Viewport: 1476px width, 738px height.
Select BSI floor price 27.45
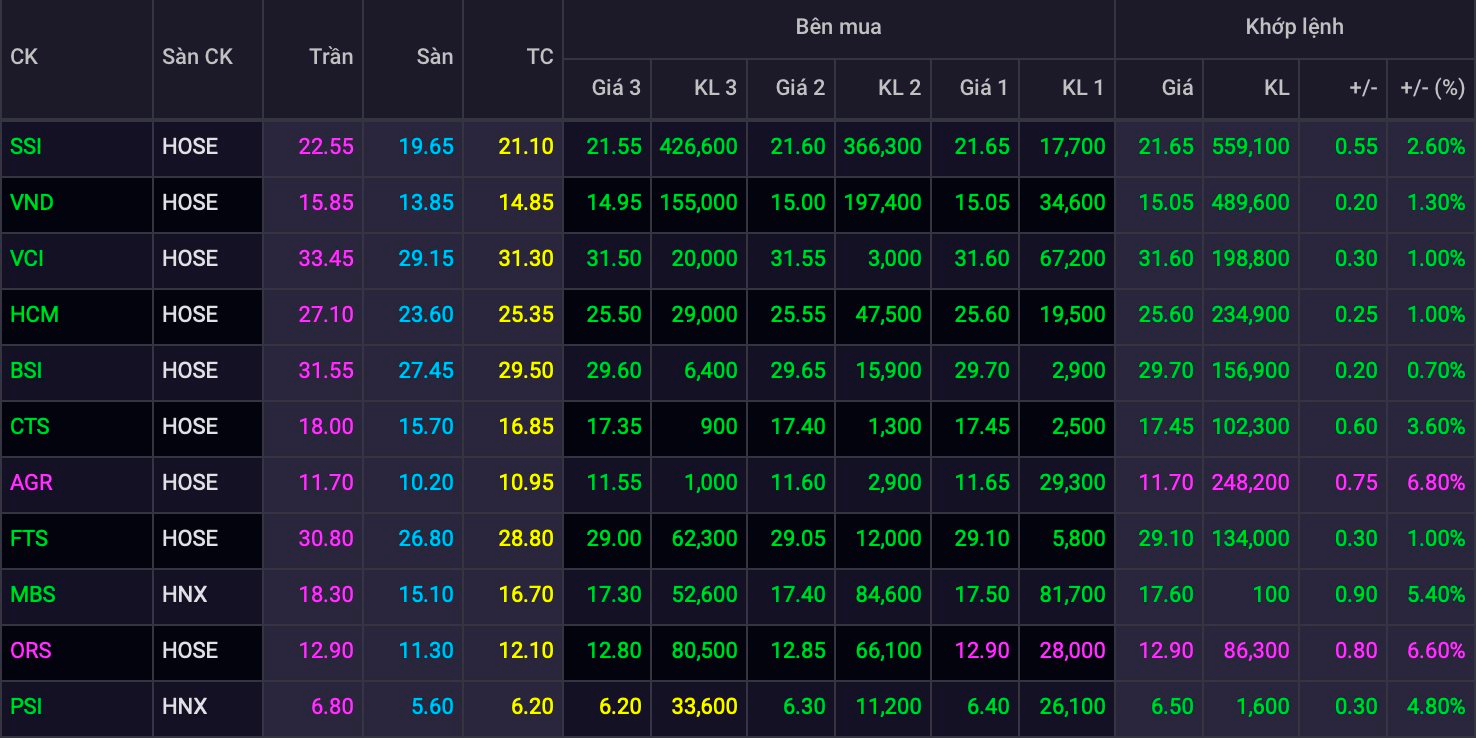pos(426,371)
